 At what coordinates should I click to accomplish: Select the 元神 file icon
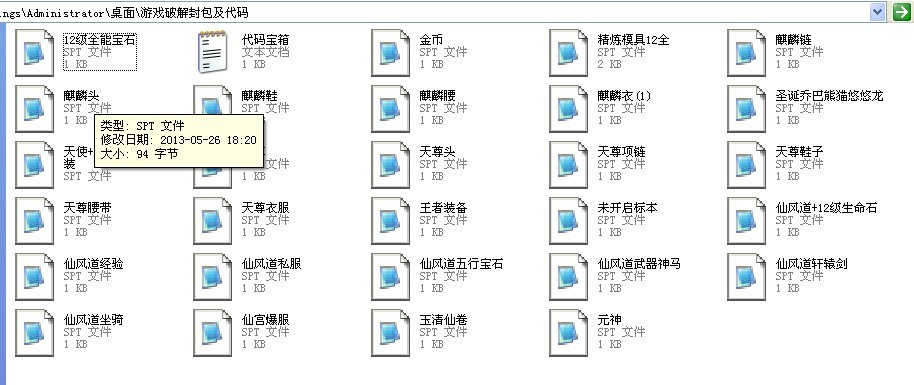[x=568, y=333]
